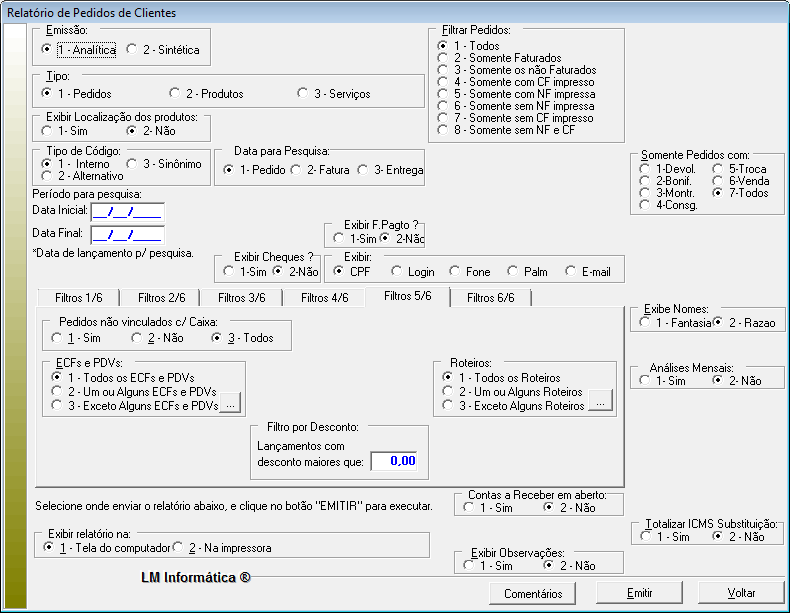Image resolution: width=790 pixels, height=613 pixels.
Task: Choose 6-Venda in Somente Pedidos com
Action: [x=719, y=181]
